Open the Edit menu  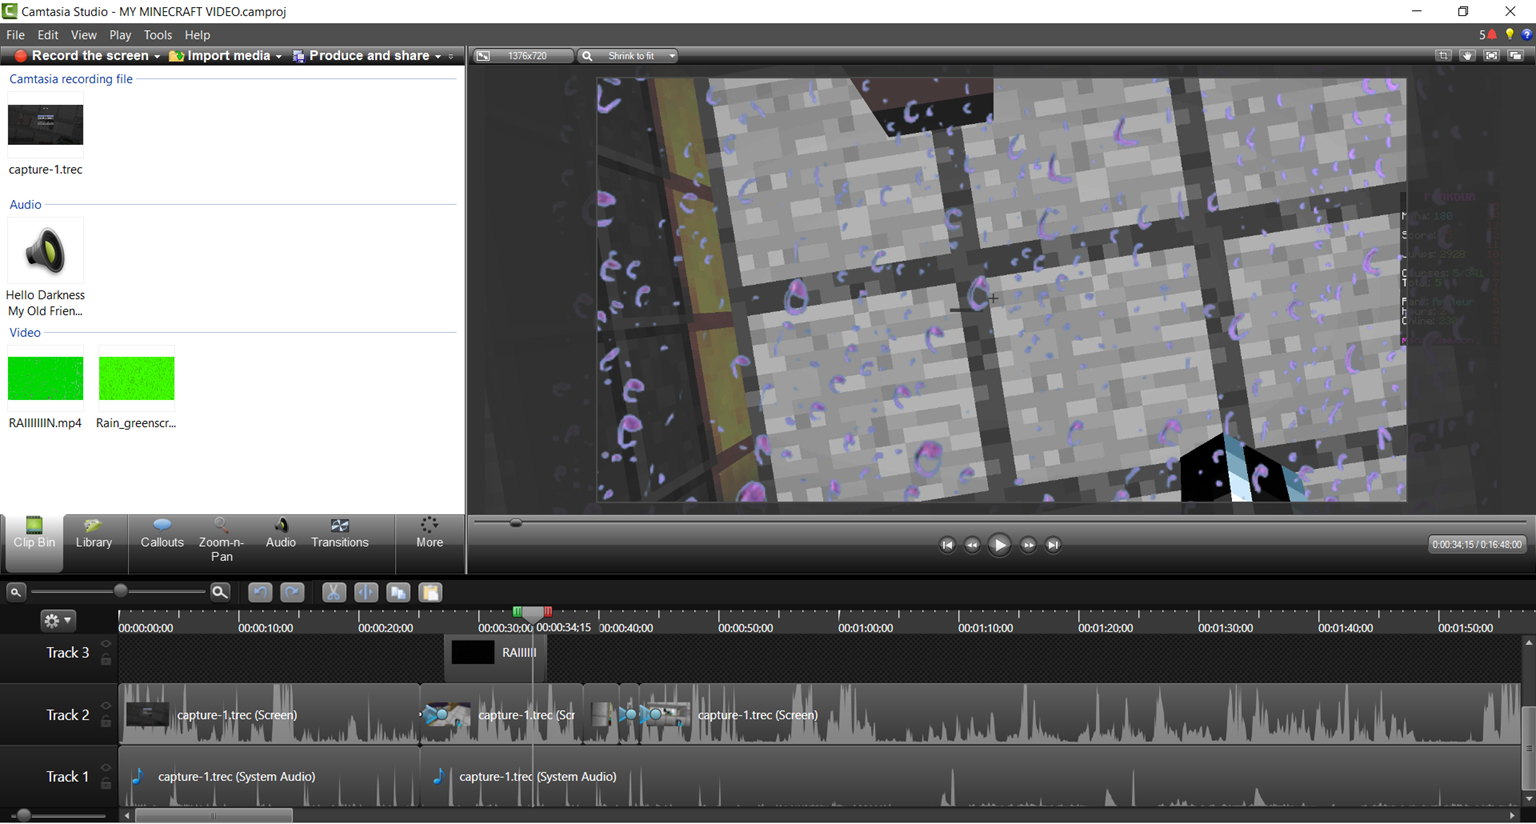(48, 35)
